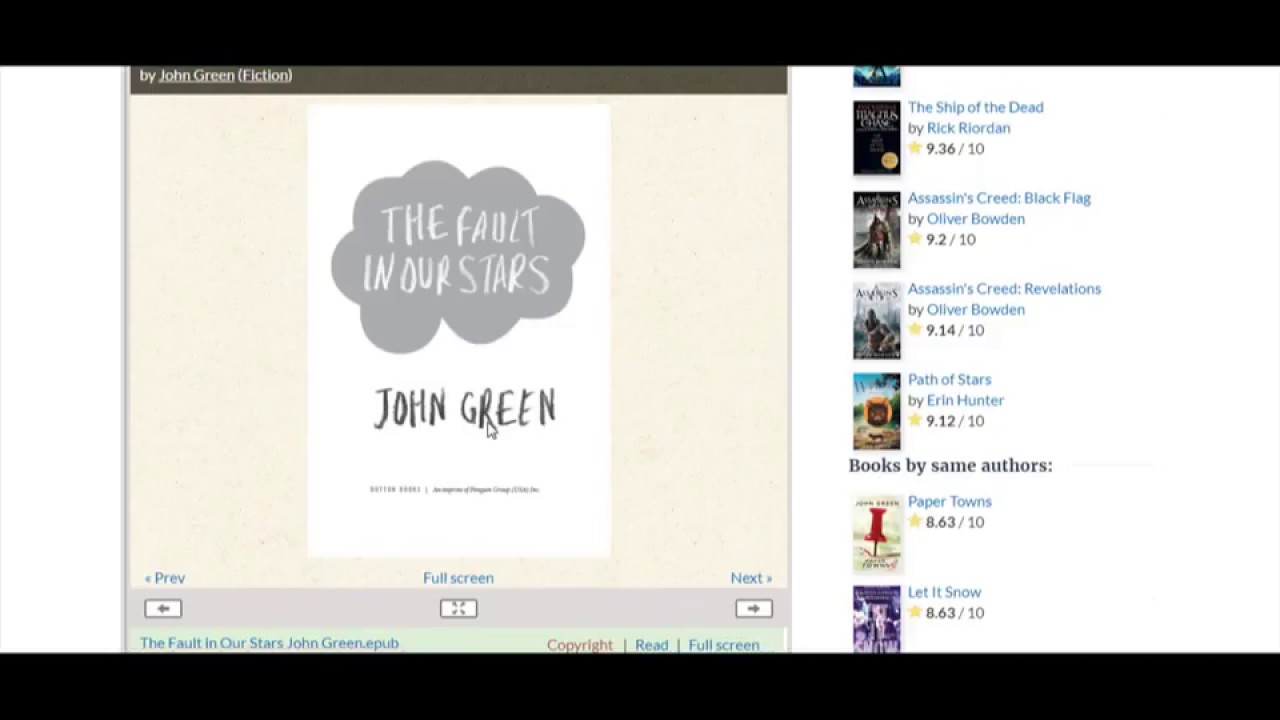The width and height of the screenshot is (1280, 720).
Task: Click the 9.14 / 10 rating text
Action: pos(955,330)
